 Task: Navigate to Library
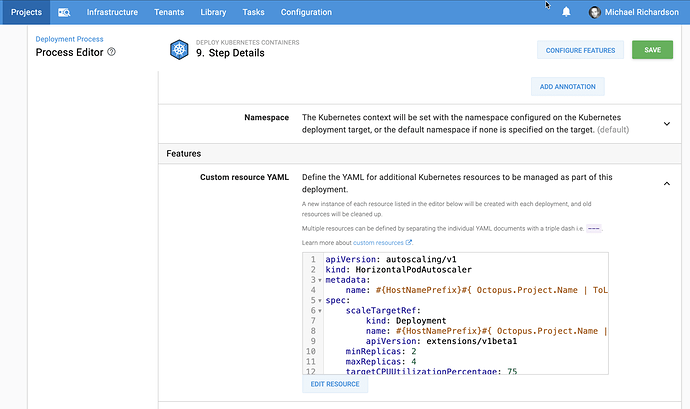click(213, 12)
